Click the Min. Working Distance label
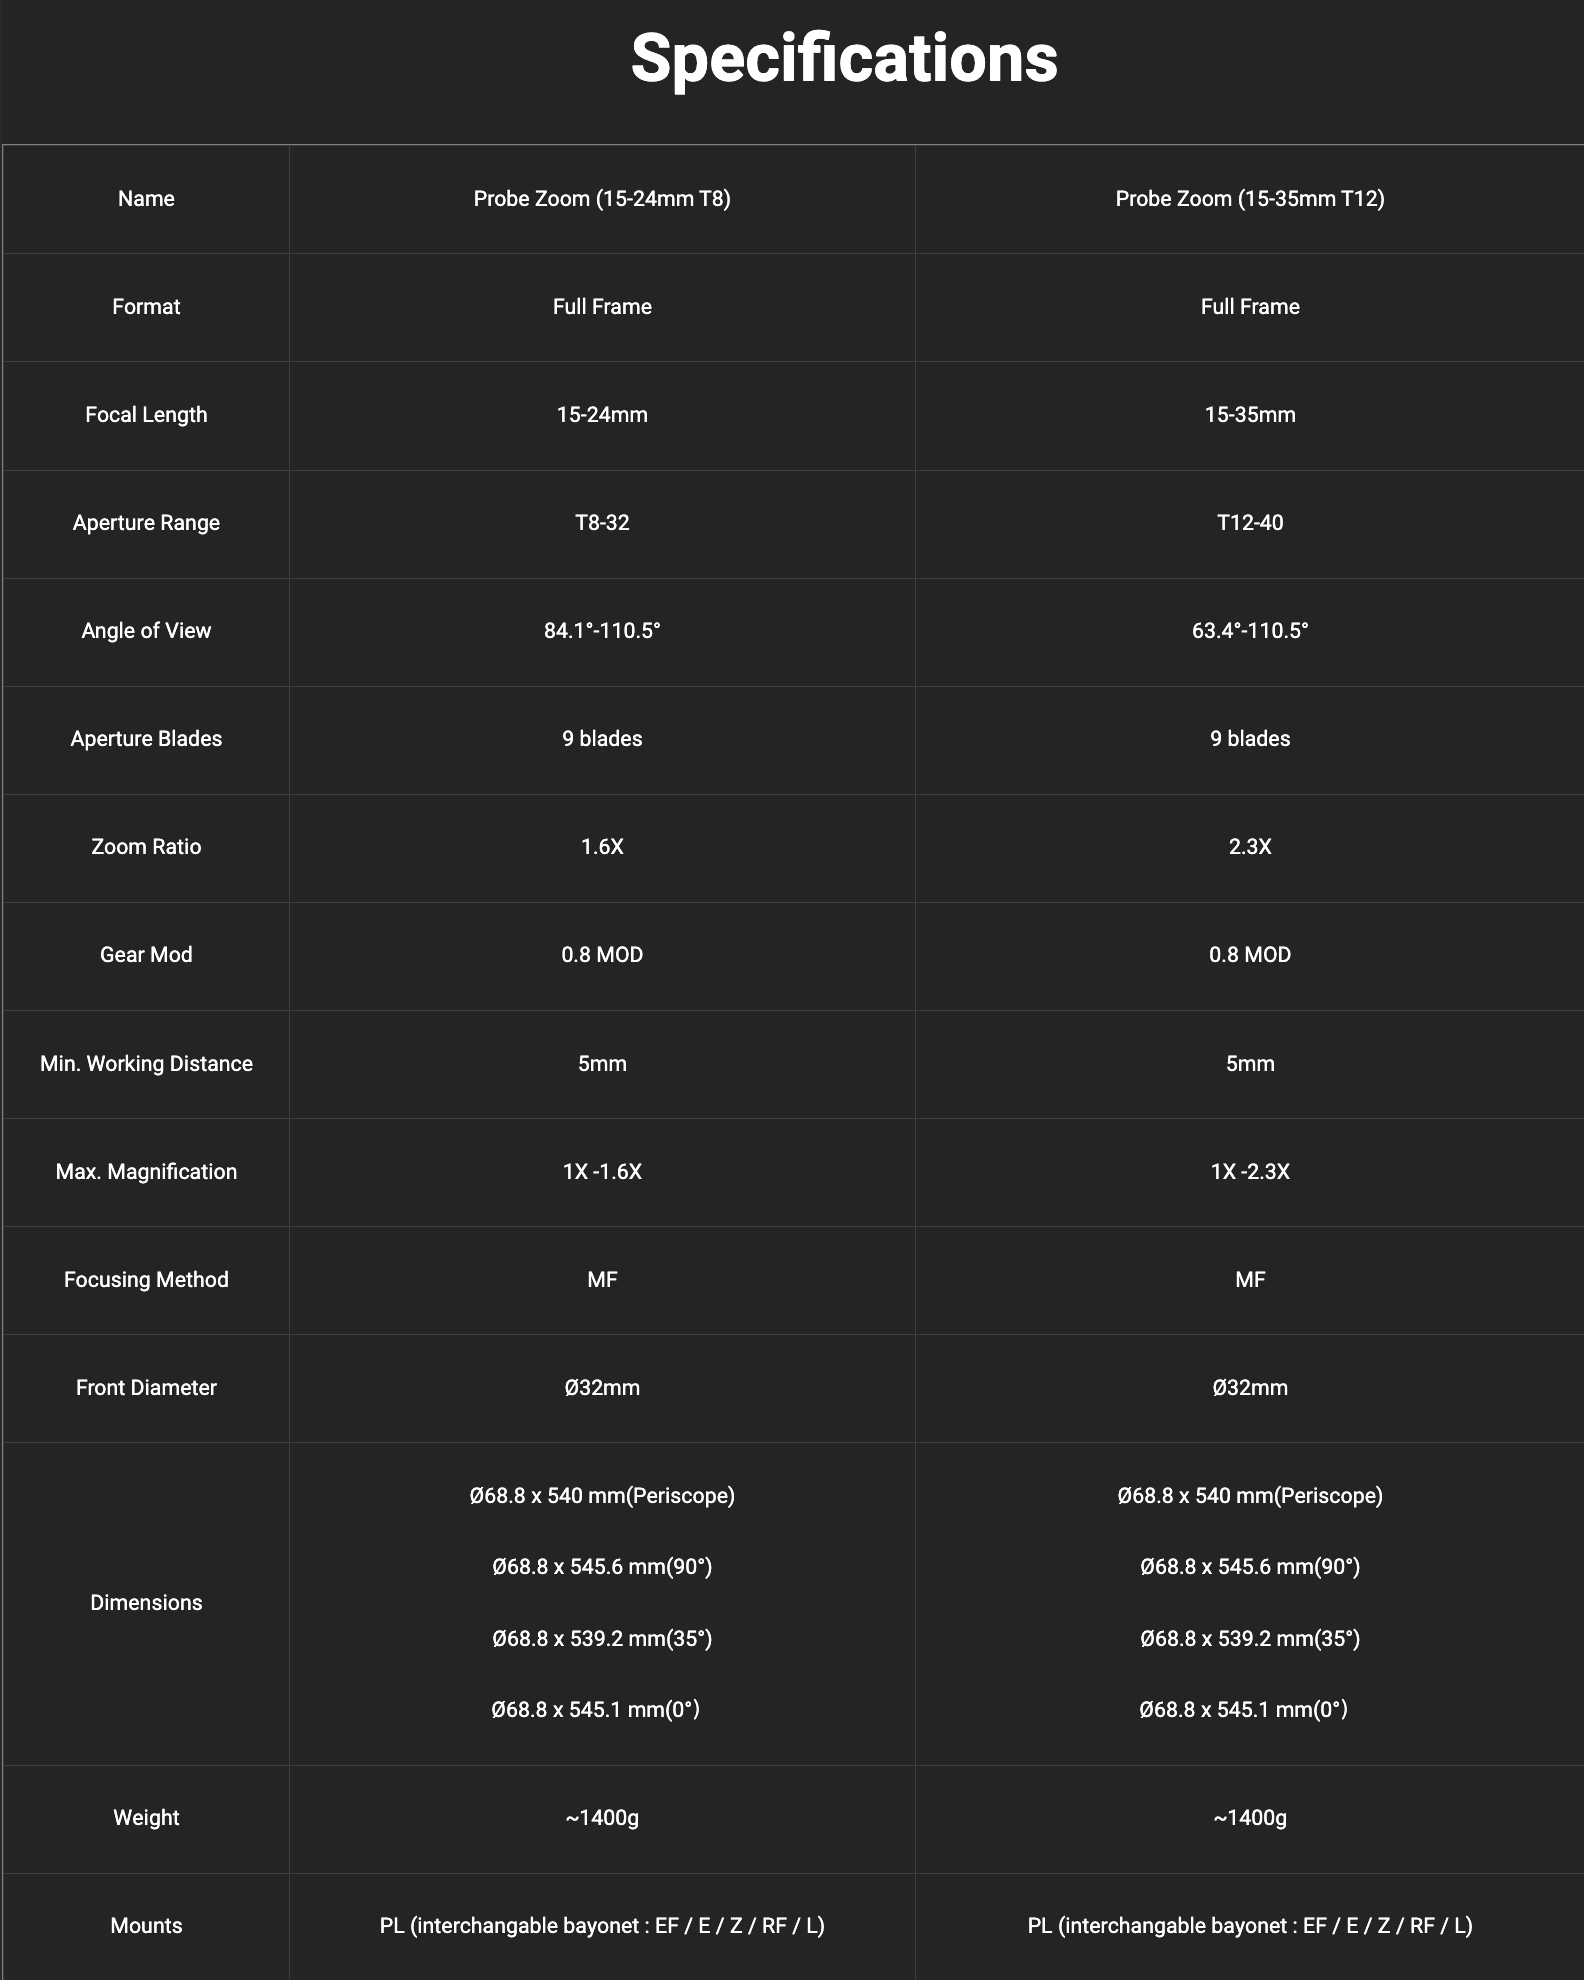1584x1980 pixels. pyautogui.click(x=146, y=1064)
